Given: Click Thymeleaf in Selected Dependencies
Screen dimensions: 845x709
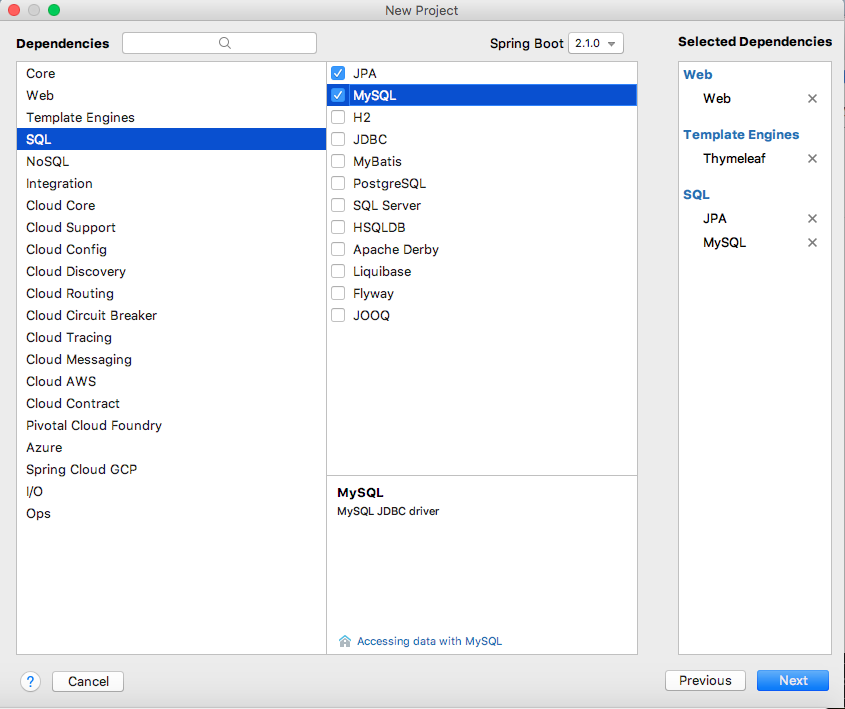Looking at the screenshot, I should (734, 158).
